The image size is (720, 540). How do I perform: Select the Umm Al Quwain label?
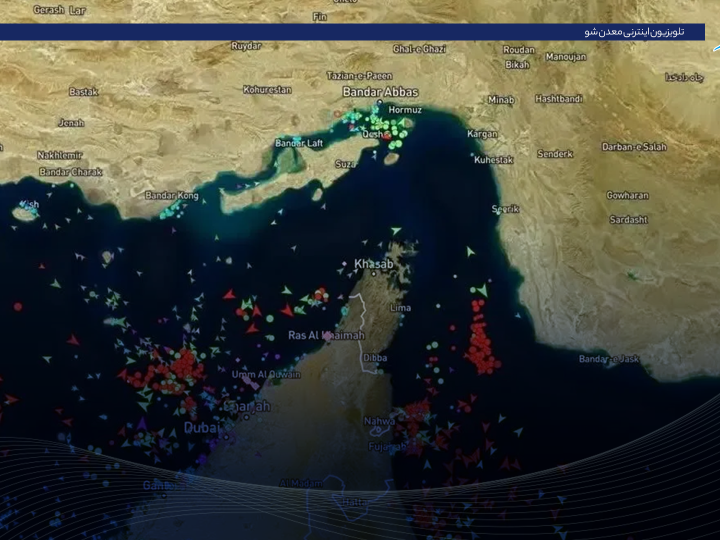point(265,375)
